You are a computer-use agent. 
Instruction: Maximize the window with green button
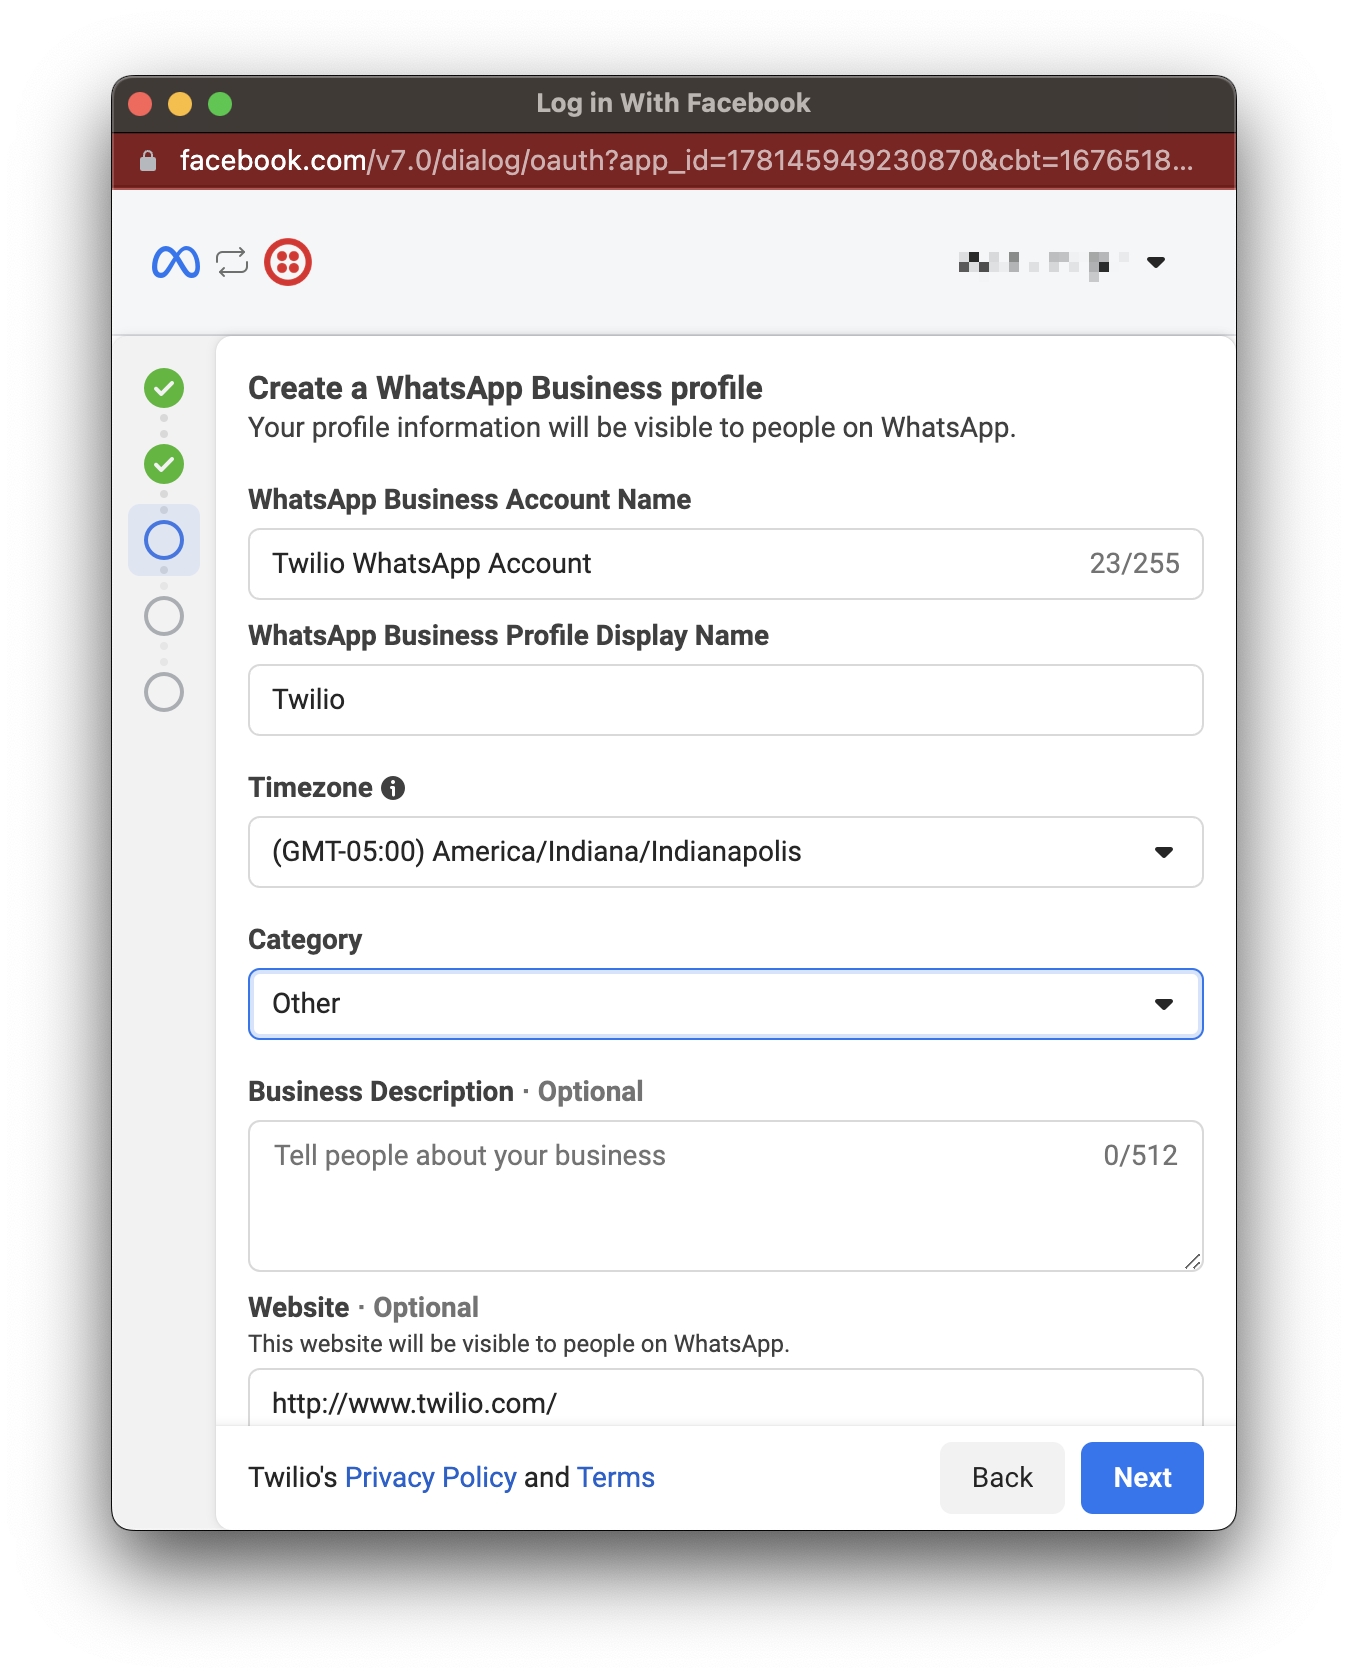click(220, 104)
